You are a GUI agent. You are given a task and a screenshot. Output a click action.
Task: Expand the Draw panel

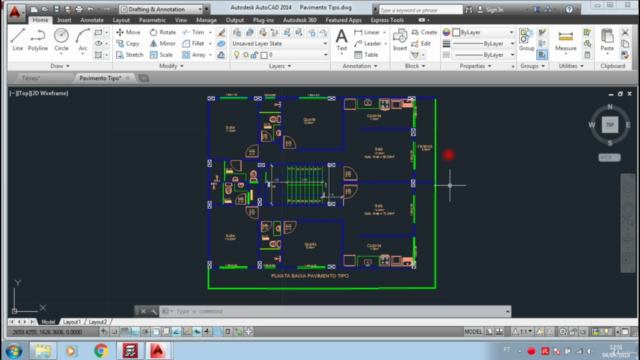[x=60, y=66]
